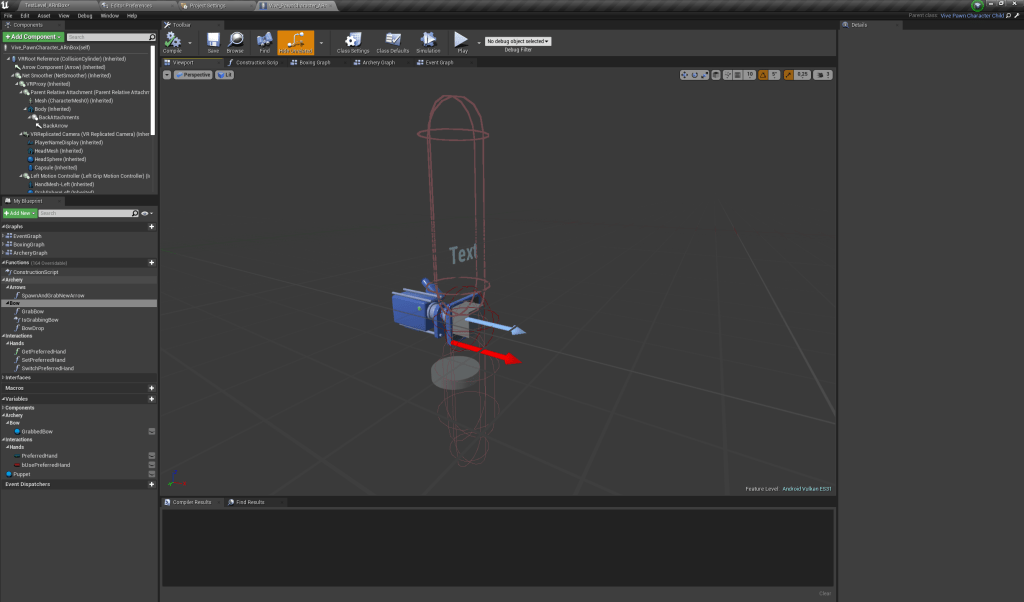Click the Components panel search field
The image size is (1024, 602).
(x=108, y=37)
